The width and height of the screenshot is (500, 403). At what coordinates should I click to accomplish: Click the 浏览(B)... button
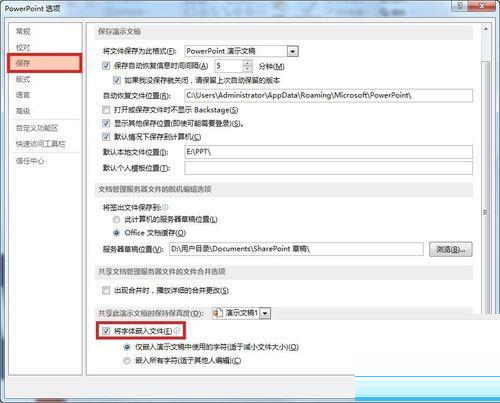tap(451, 249)
